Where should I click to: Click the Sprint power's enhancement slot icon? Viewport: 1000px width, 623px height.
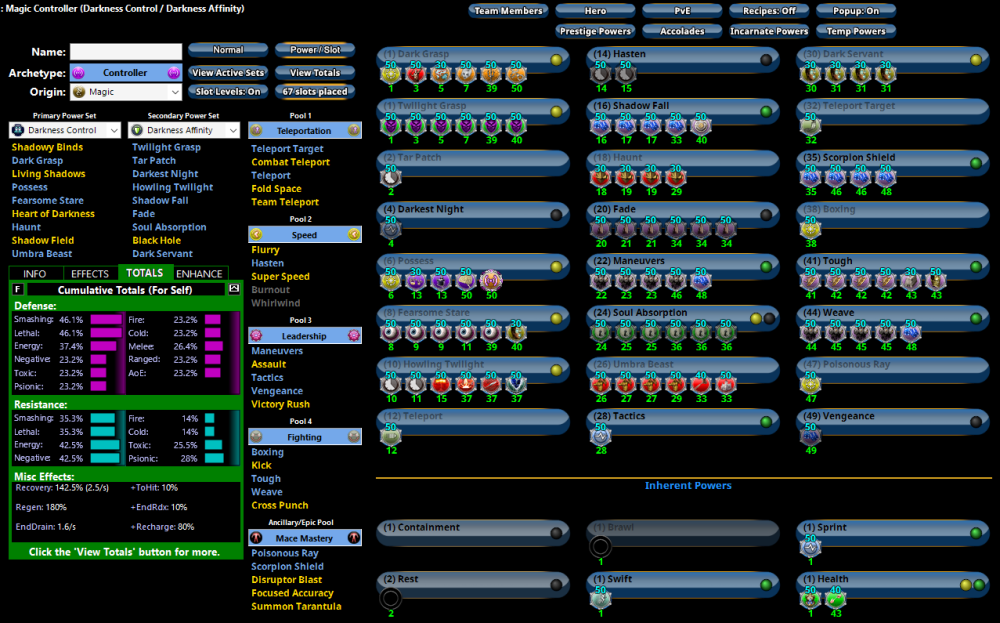click(811, 546)
